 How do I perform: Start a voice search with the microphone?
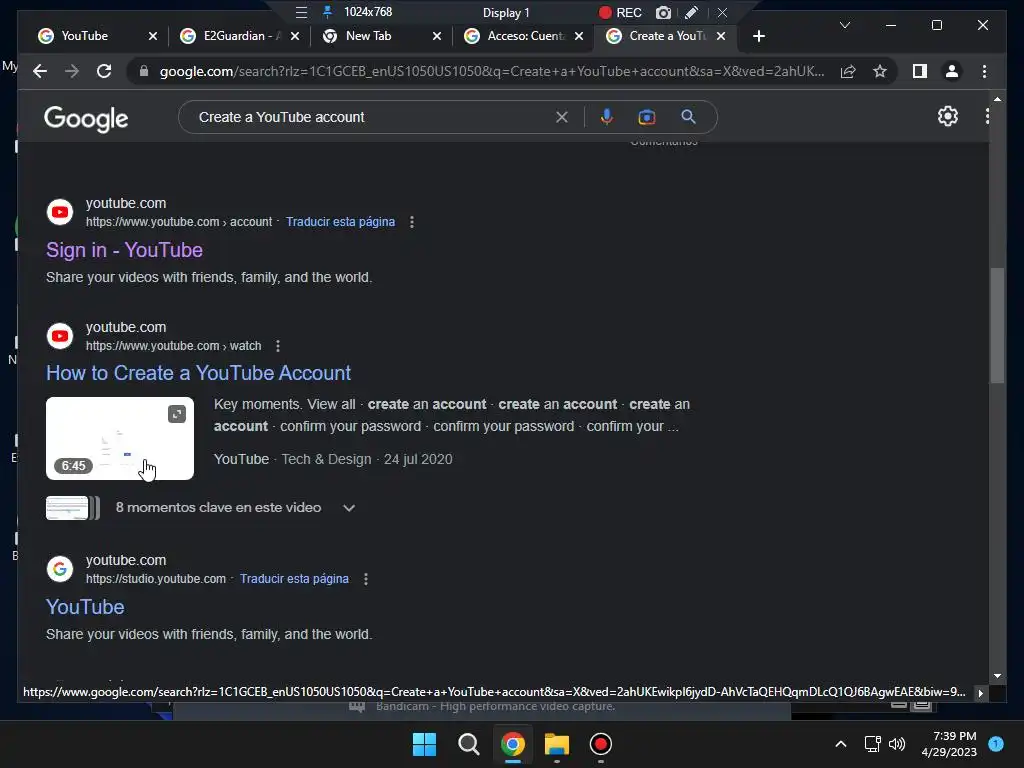[x=607, y=117]
